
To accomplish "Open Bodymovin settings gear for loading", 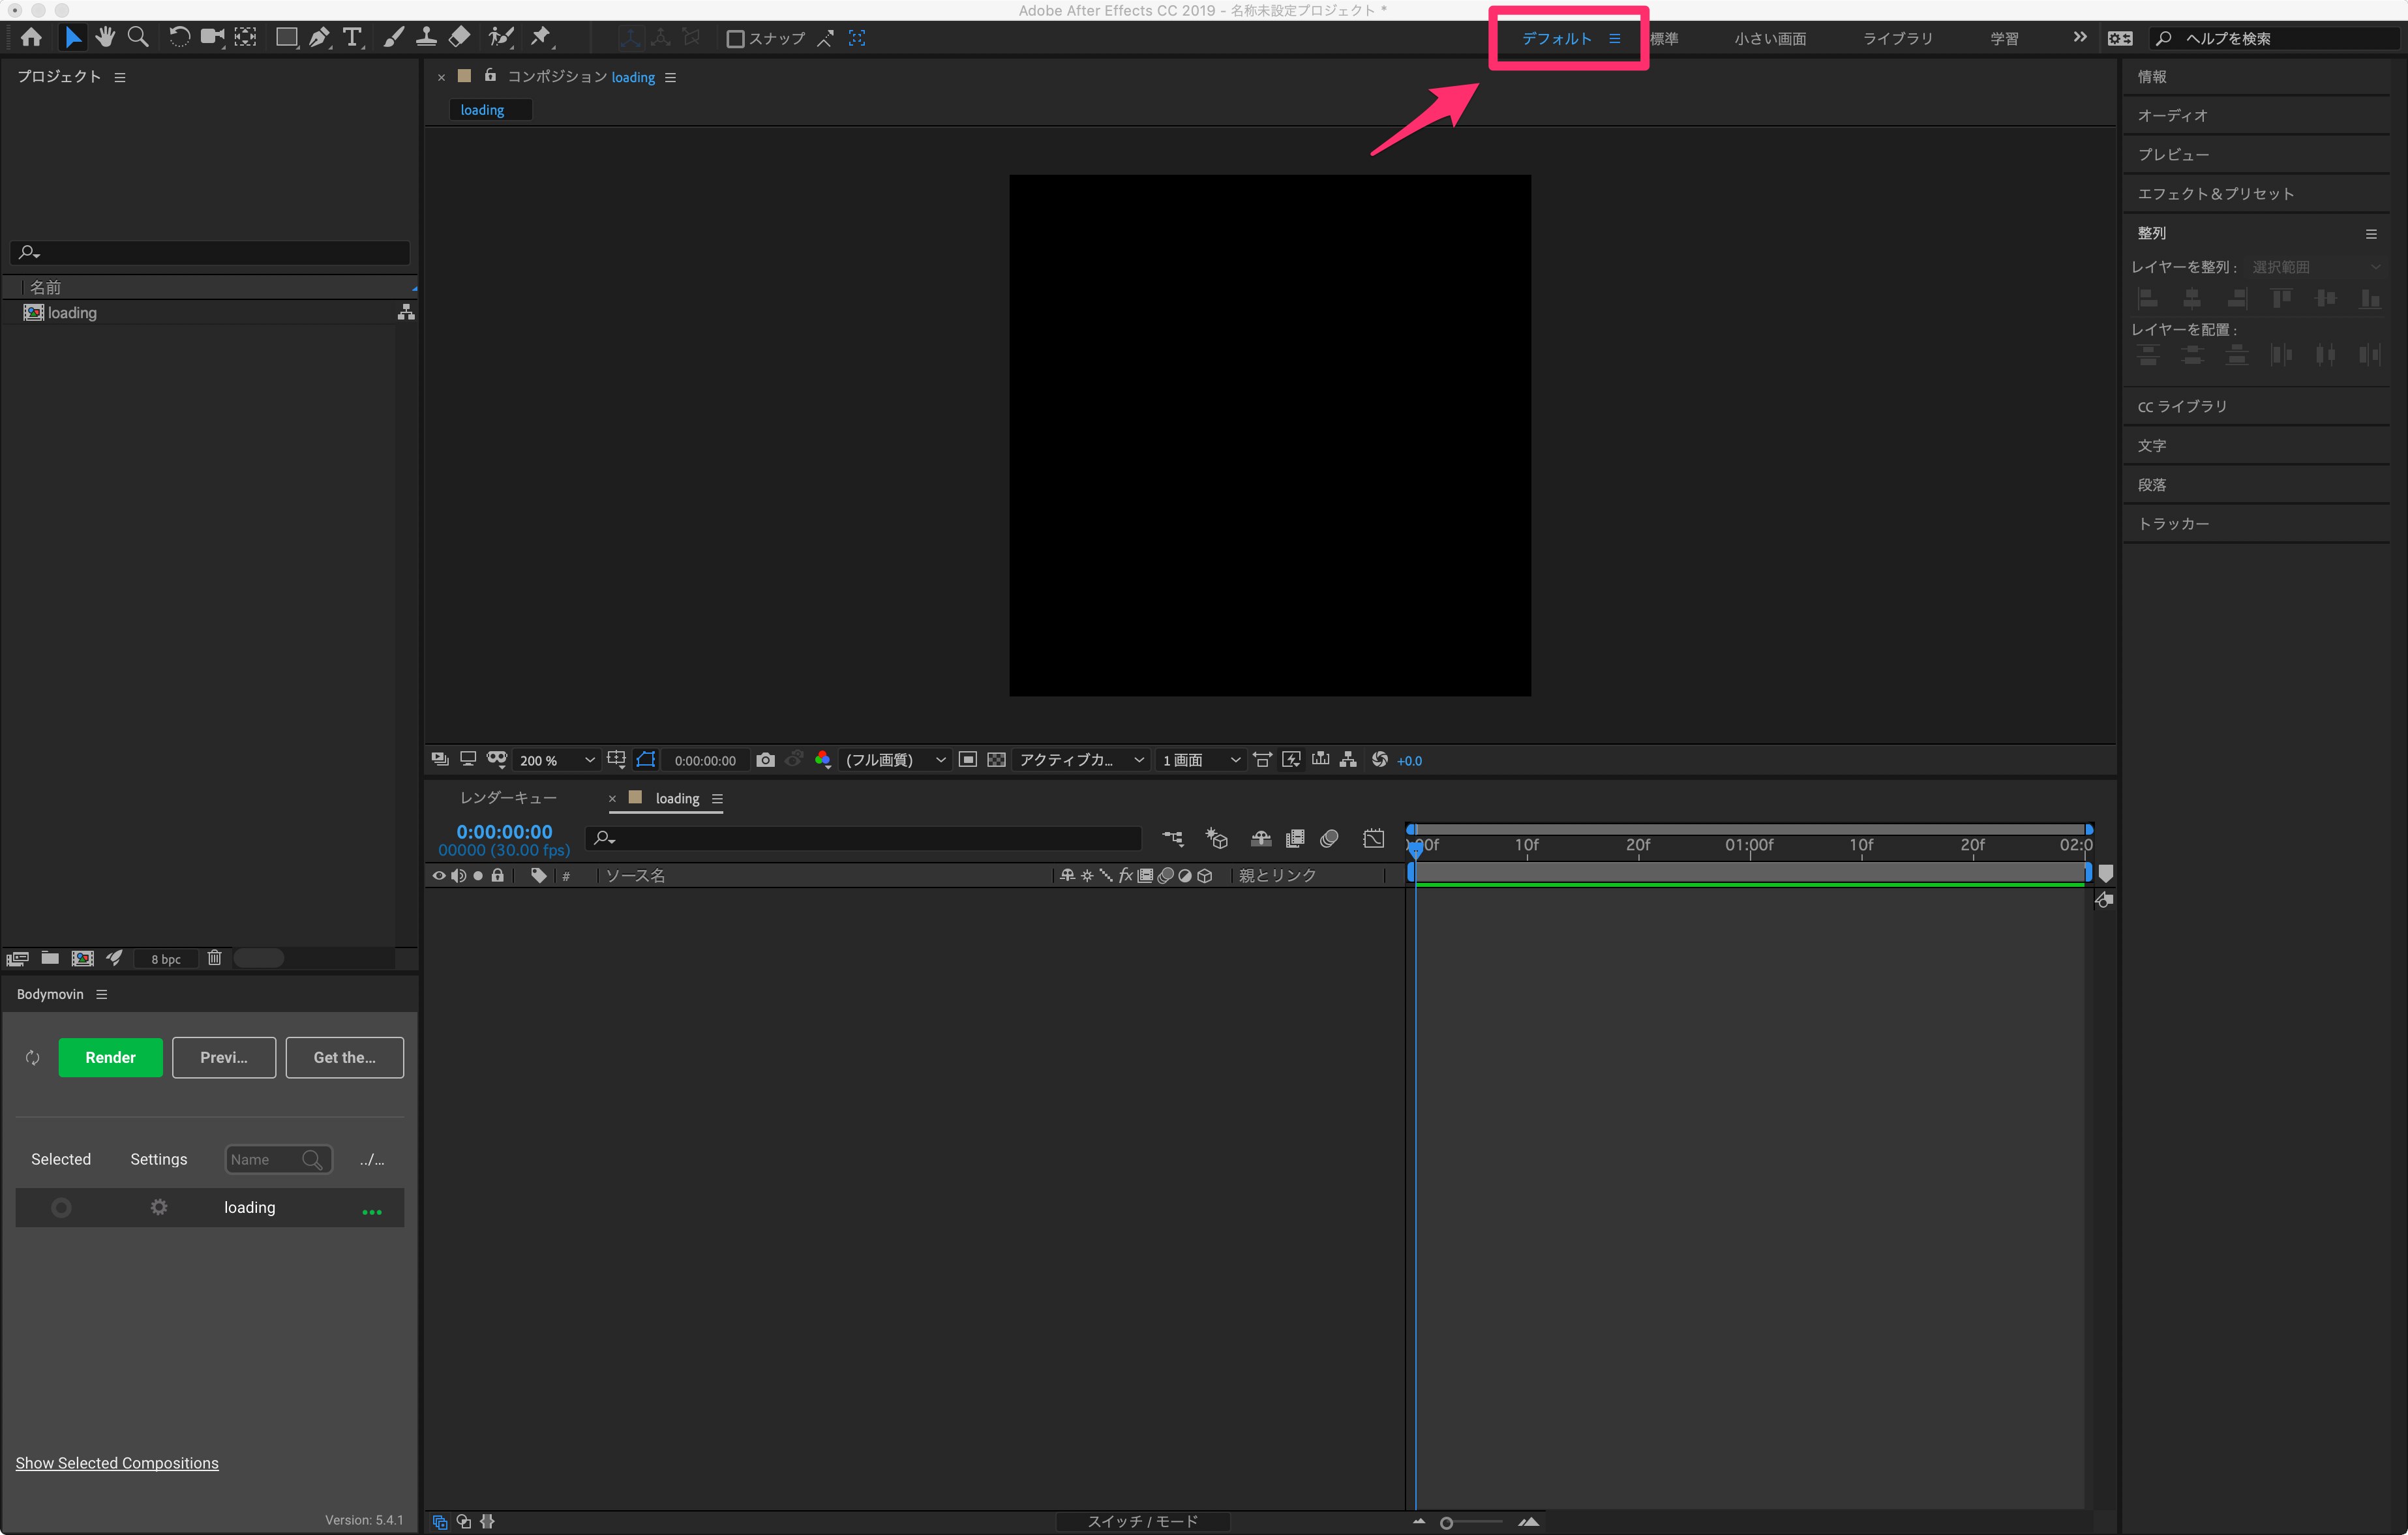I will click(159, 1207).
